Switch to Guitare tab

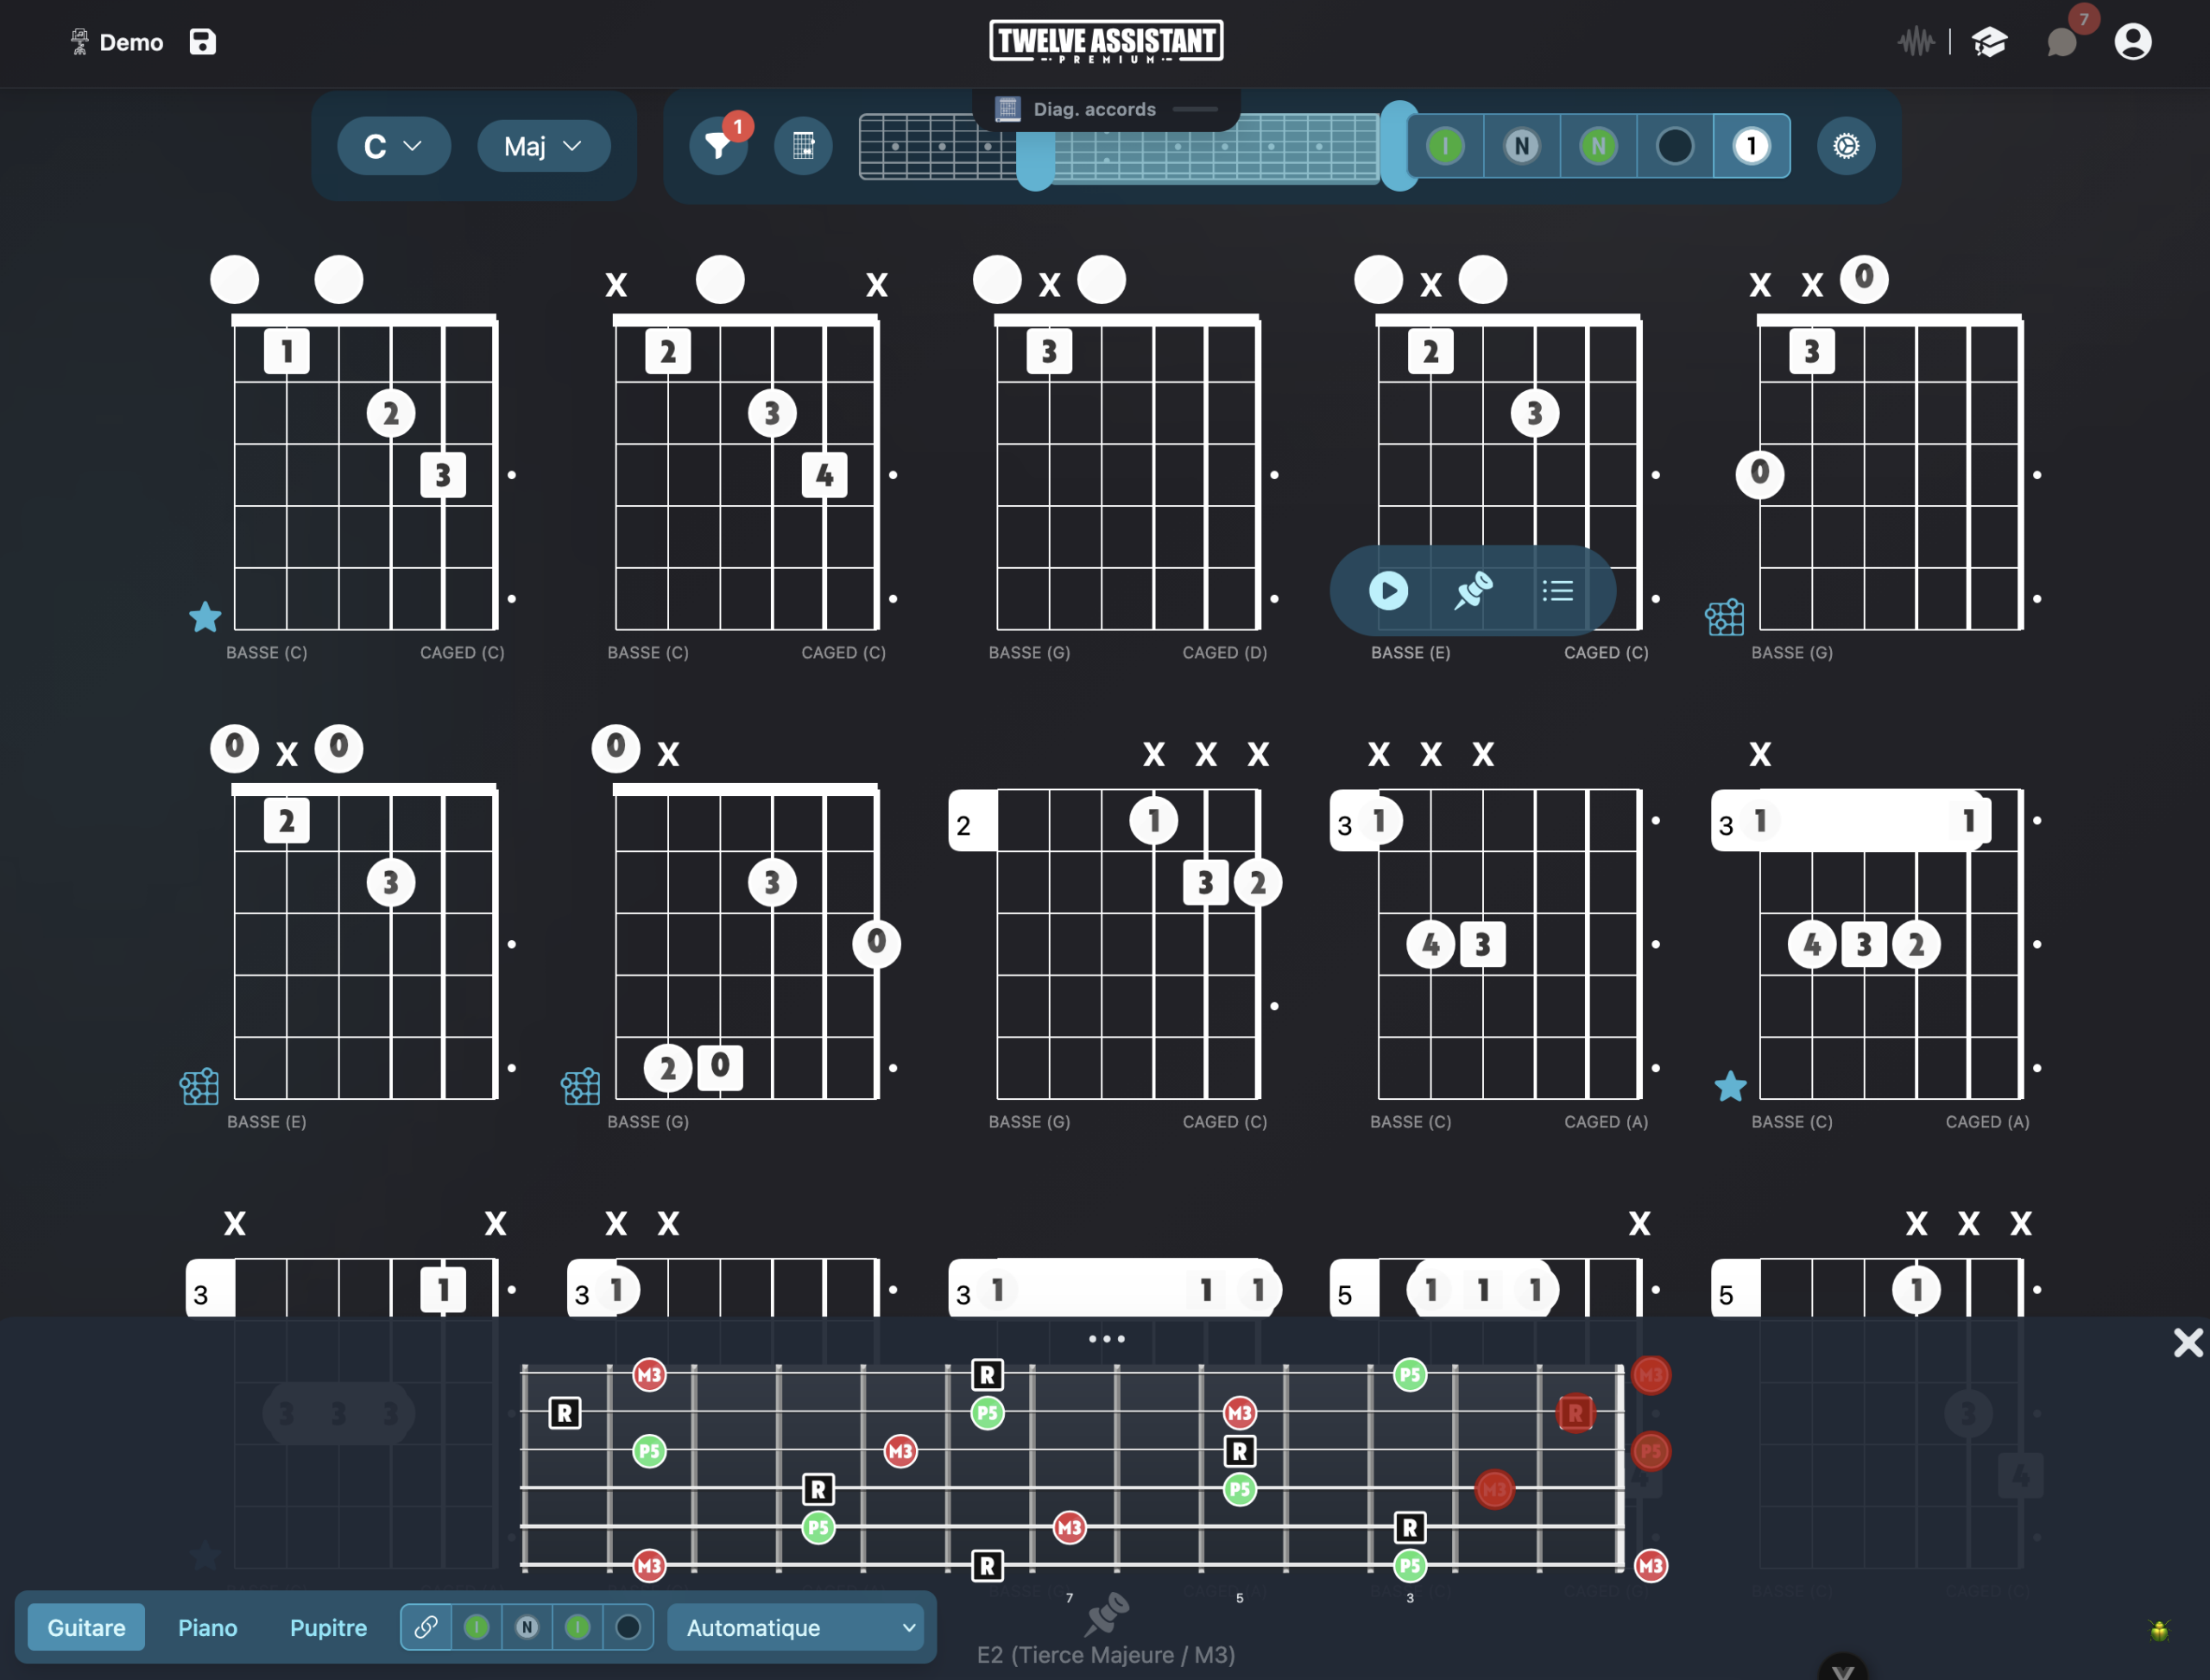click(86, 1627)
